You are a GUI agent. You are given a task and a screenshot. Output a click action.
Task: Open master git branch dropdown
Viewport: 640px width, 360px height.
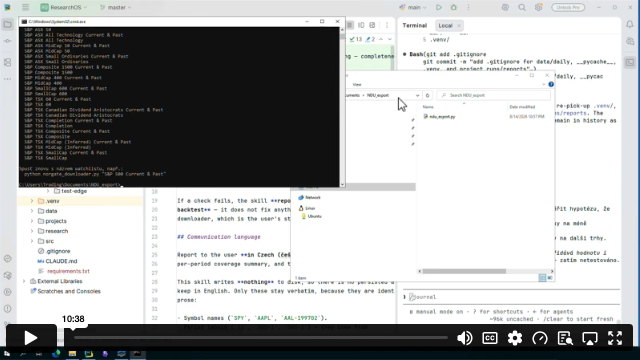pyautogui.click(x=116, y=7)
